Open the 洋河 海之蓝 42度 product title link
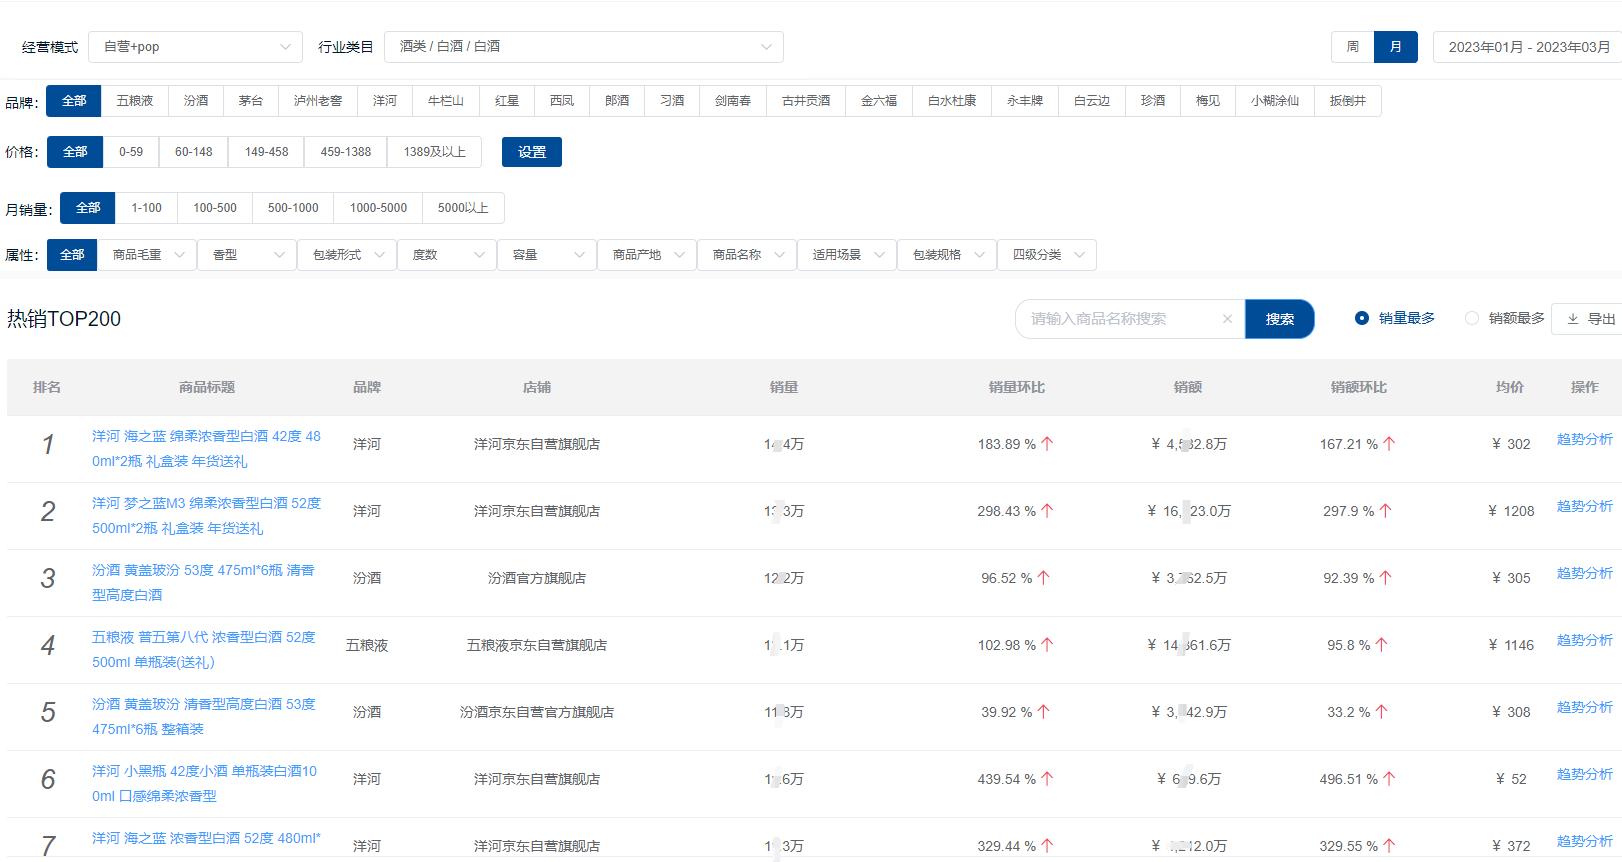1622x862 pixels. pyautogui.click(x=207, y=449)
